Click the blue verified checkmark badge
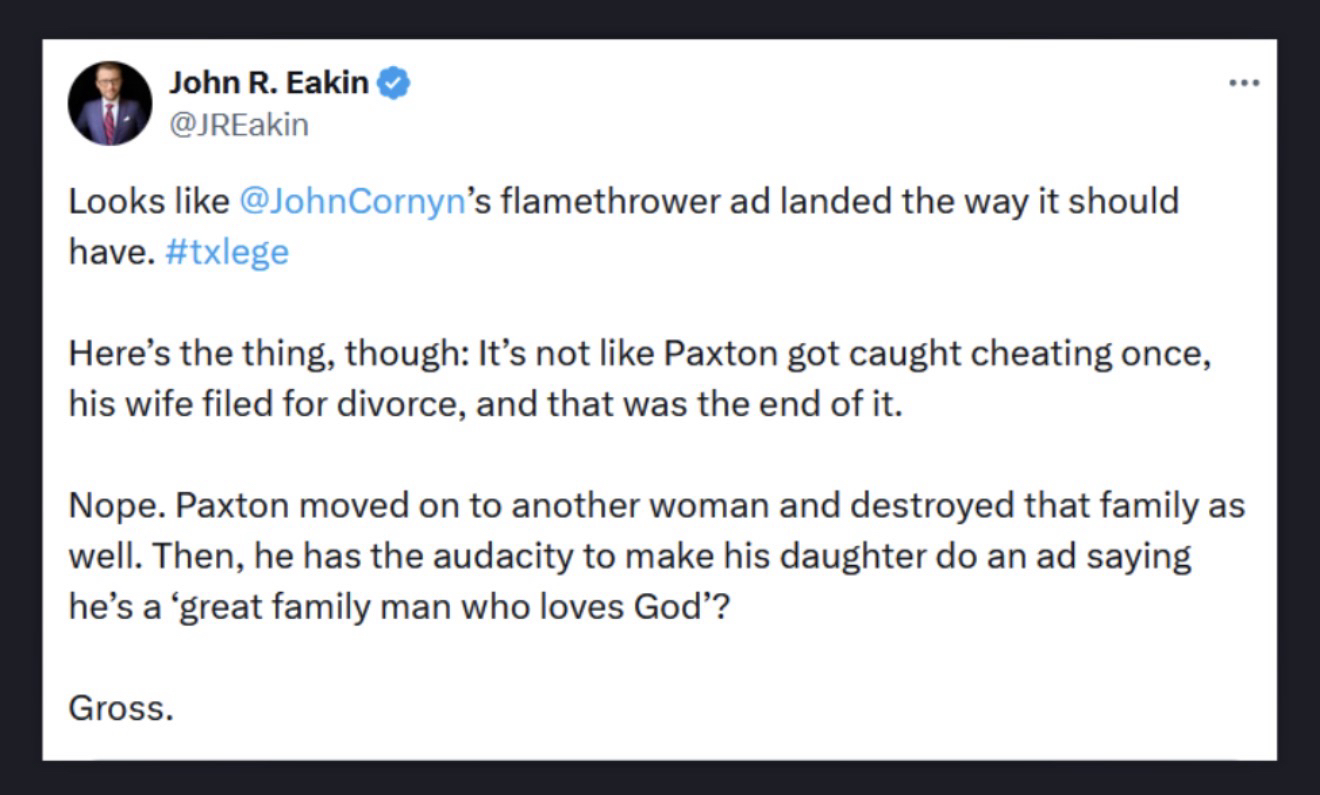Image resolution: width=1320 pixels, height=795 pixels. point(394,84)
